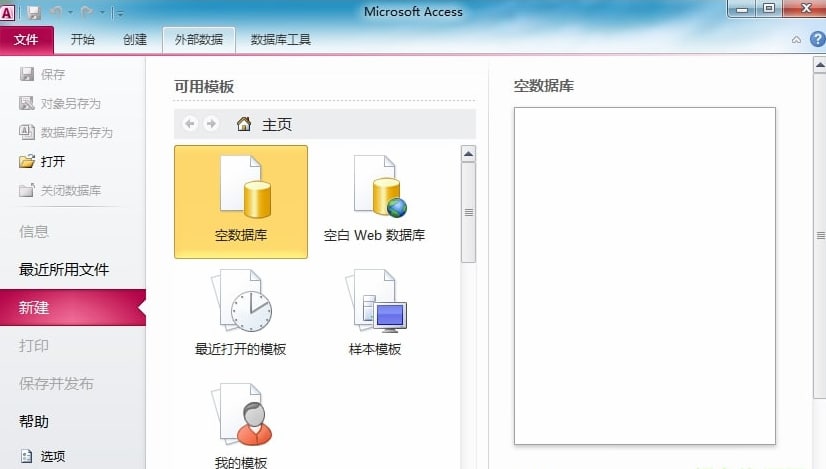Switch to the 开始 ribbon tab
Image resolution: width=826 pixels, height=469 pixels.
click(83, 40)
